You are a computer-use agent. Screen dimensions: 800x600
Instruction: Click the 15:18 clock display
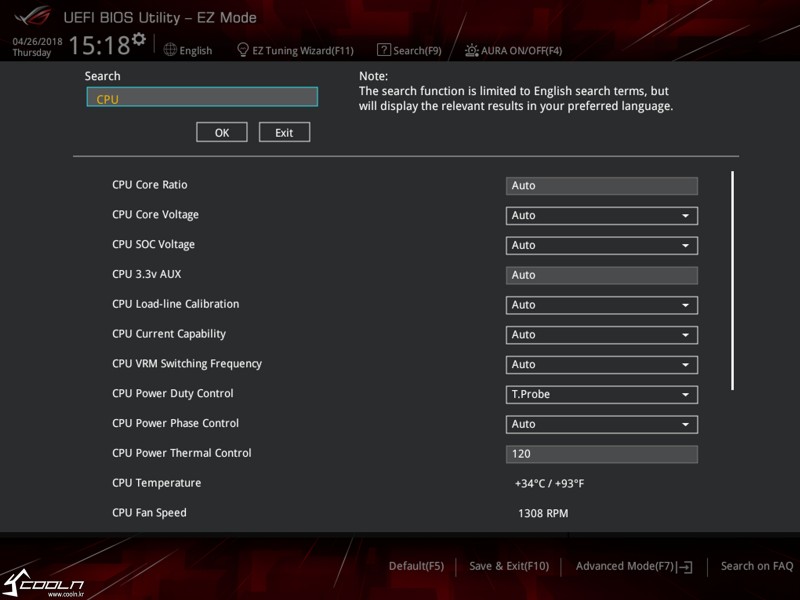point(99,45)
